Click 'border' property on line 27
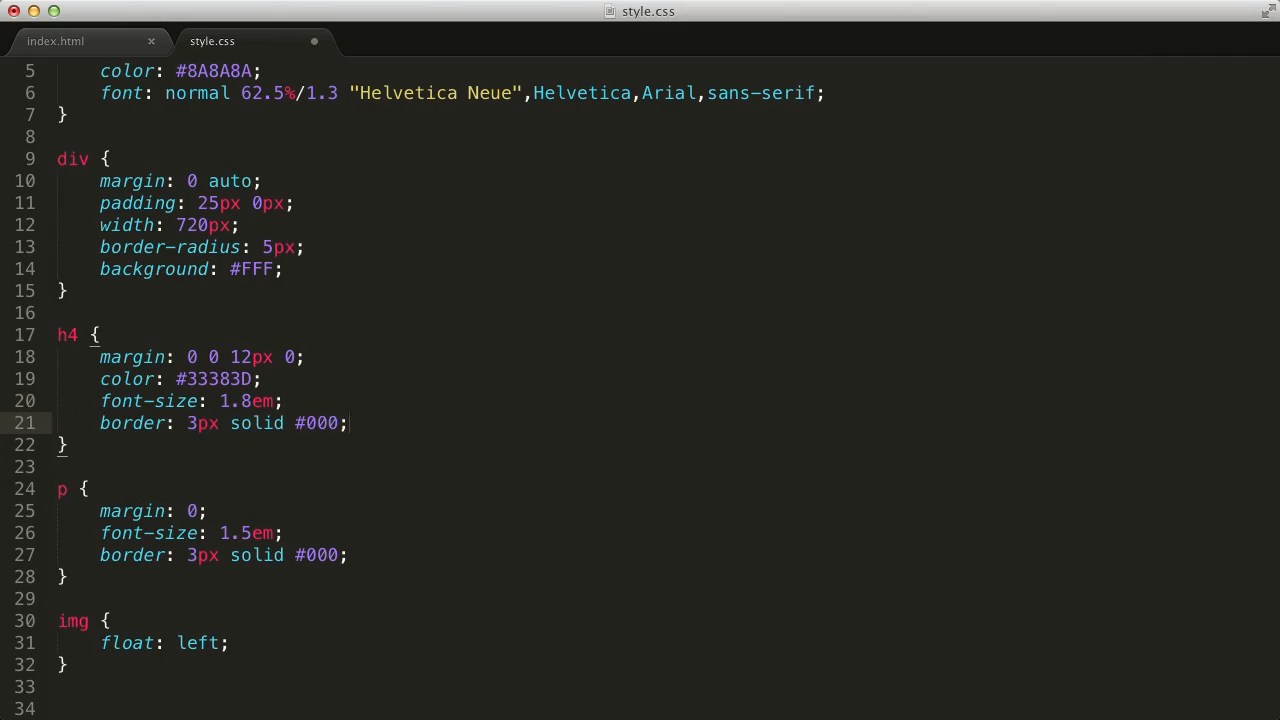Screen dimensions: 1280x720 pos(132,555)
